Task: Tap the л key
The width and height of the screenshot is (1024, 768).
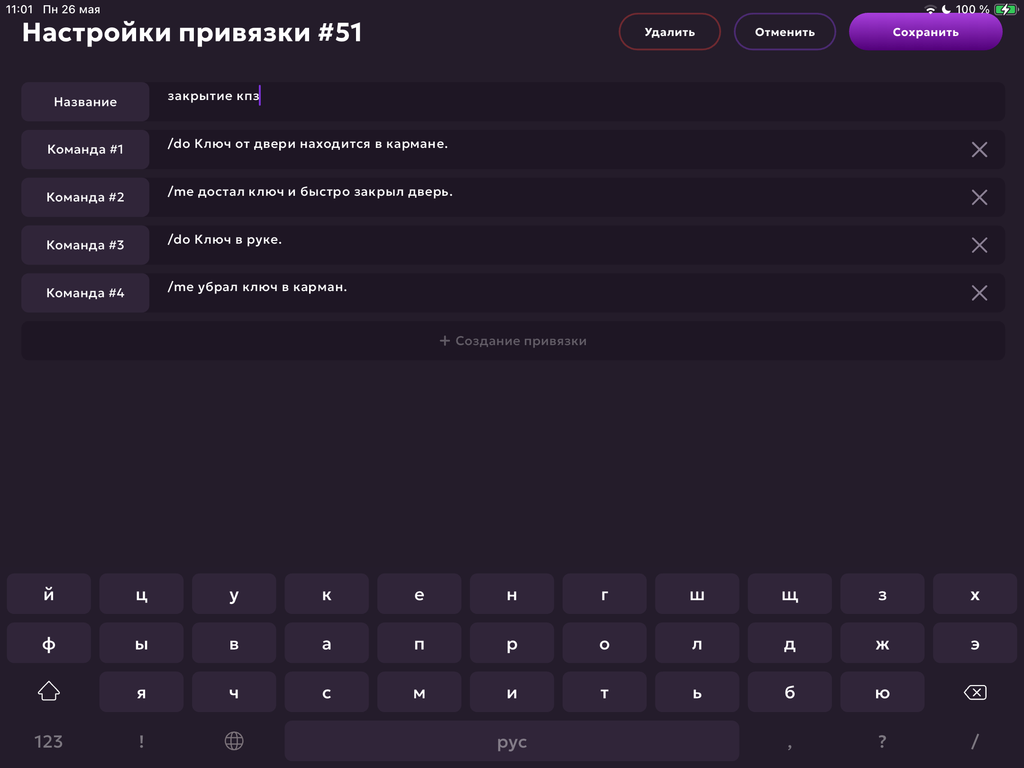Action: (x=697, y=643)
